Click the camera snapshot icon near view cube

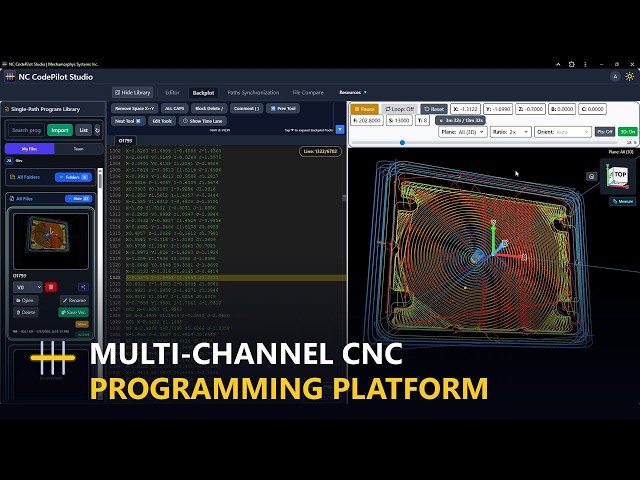[x=591, y=176]
